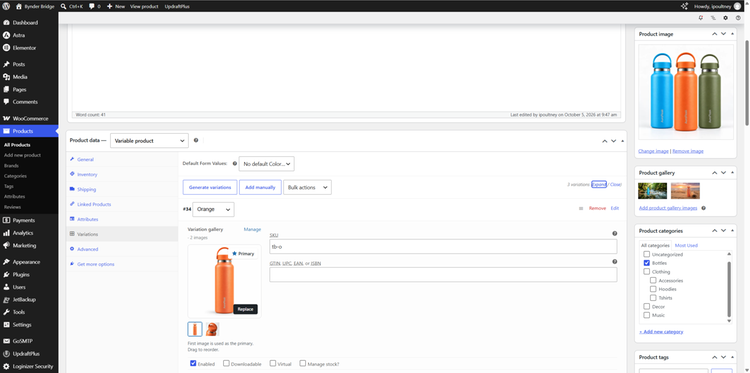Check the Decor category
The image size is (750, 373).
click(x=646, y=307)
